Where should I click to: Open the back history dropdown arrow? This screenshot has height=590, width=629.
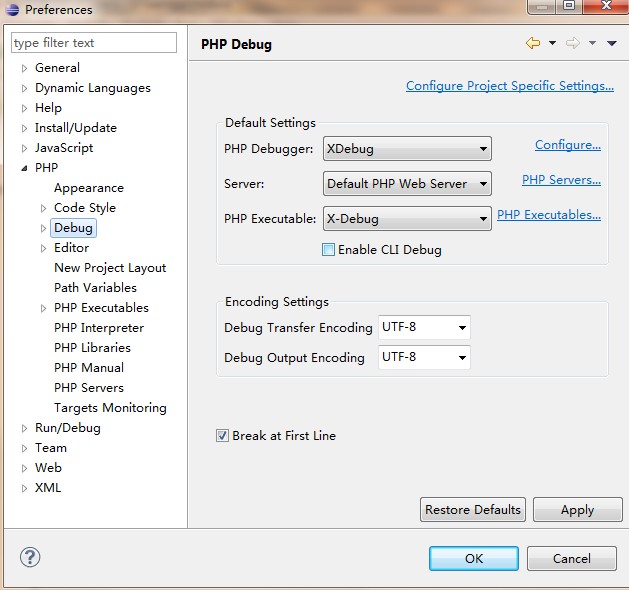[552, 43]
